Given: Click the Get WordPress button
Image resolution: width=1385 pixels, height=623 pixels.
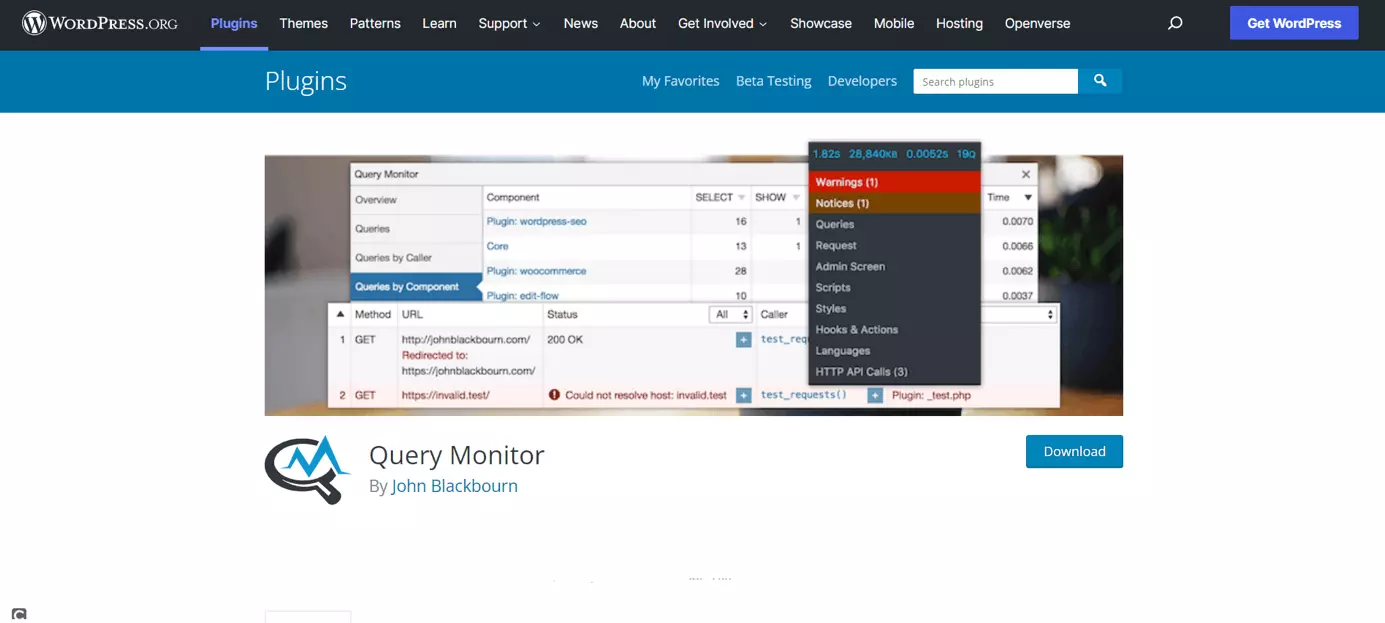Looking at the screenshot, I should (1293, 23).
